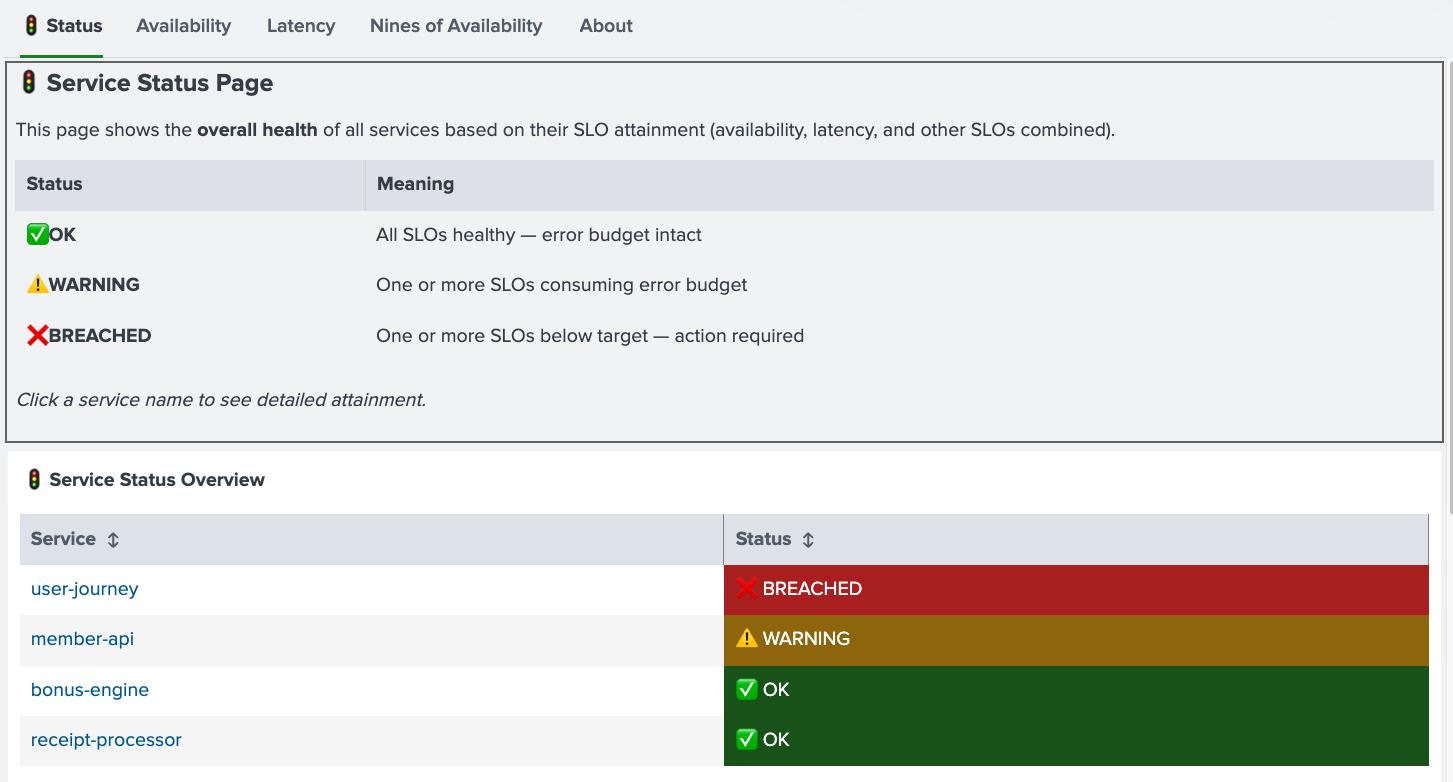
Task: Click the 'Service Status Overview' panel title
Action: click(x=157, y=480)
